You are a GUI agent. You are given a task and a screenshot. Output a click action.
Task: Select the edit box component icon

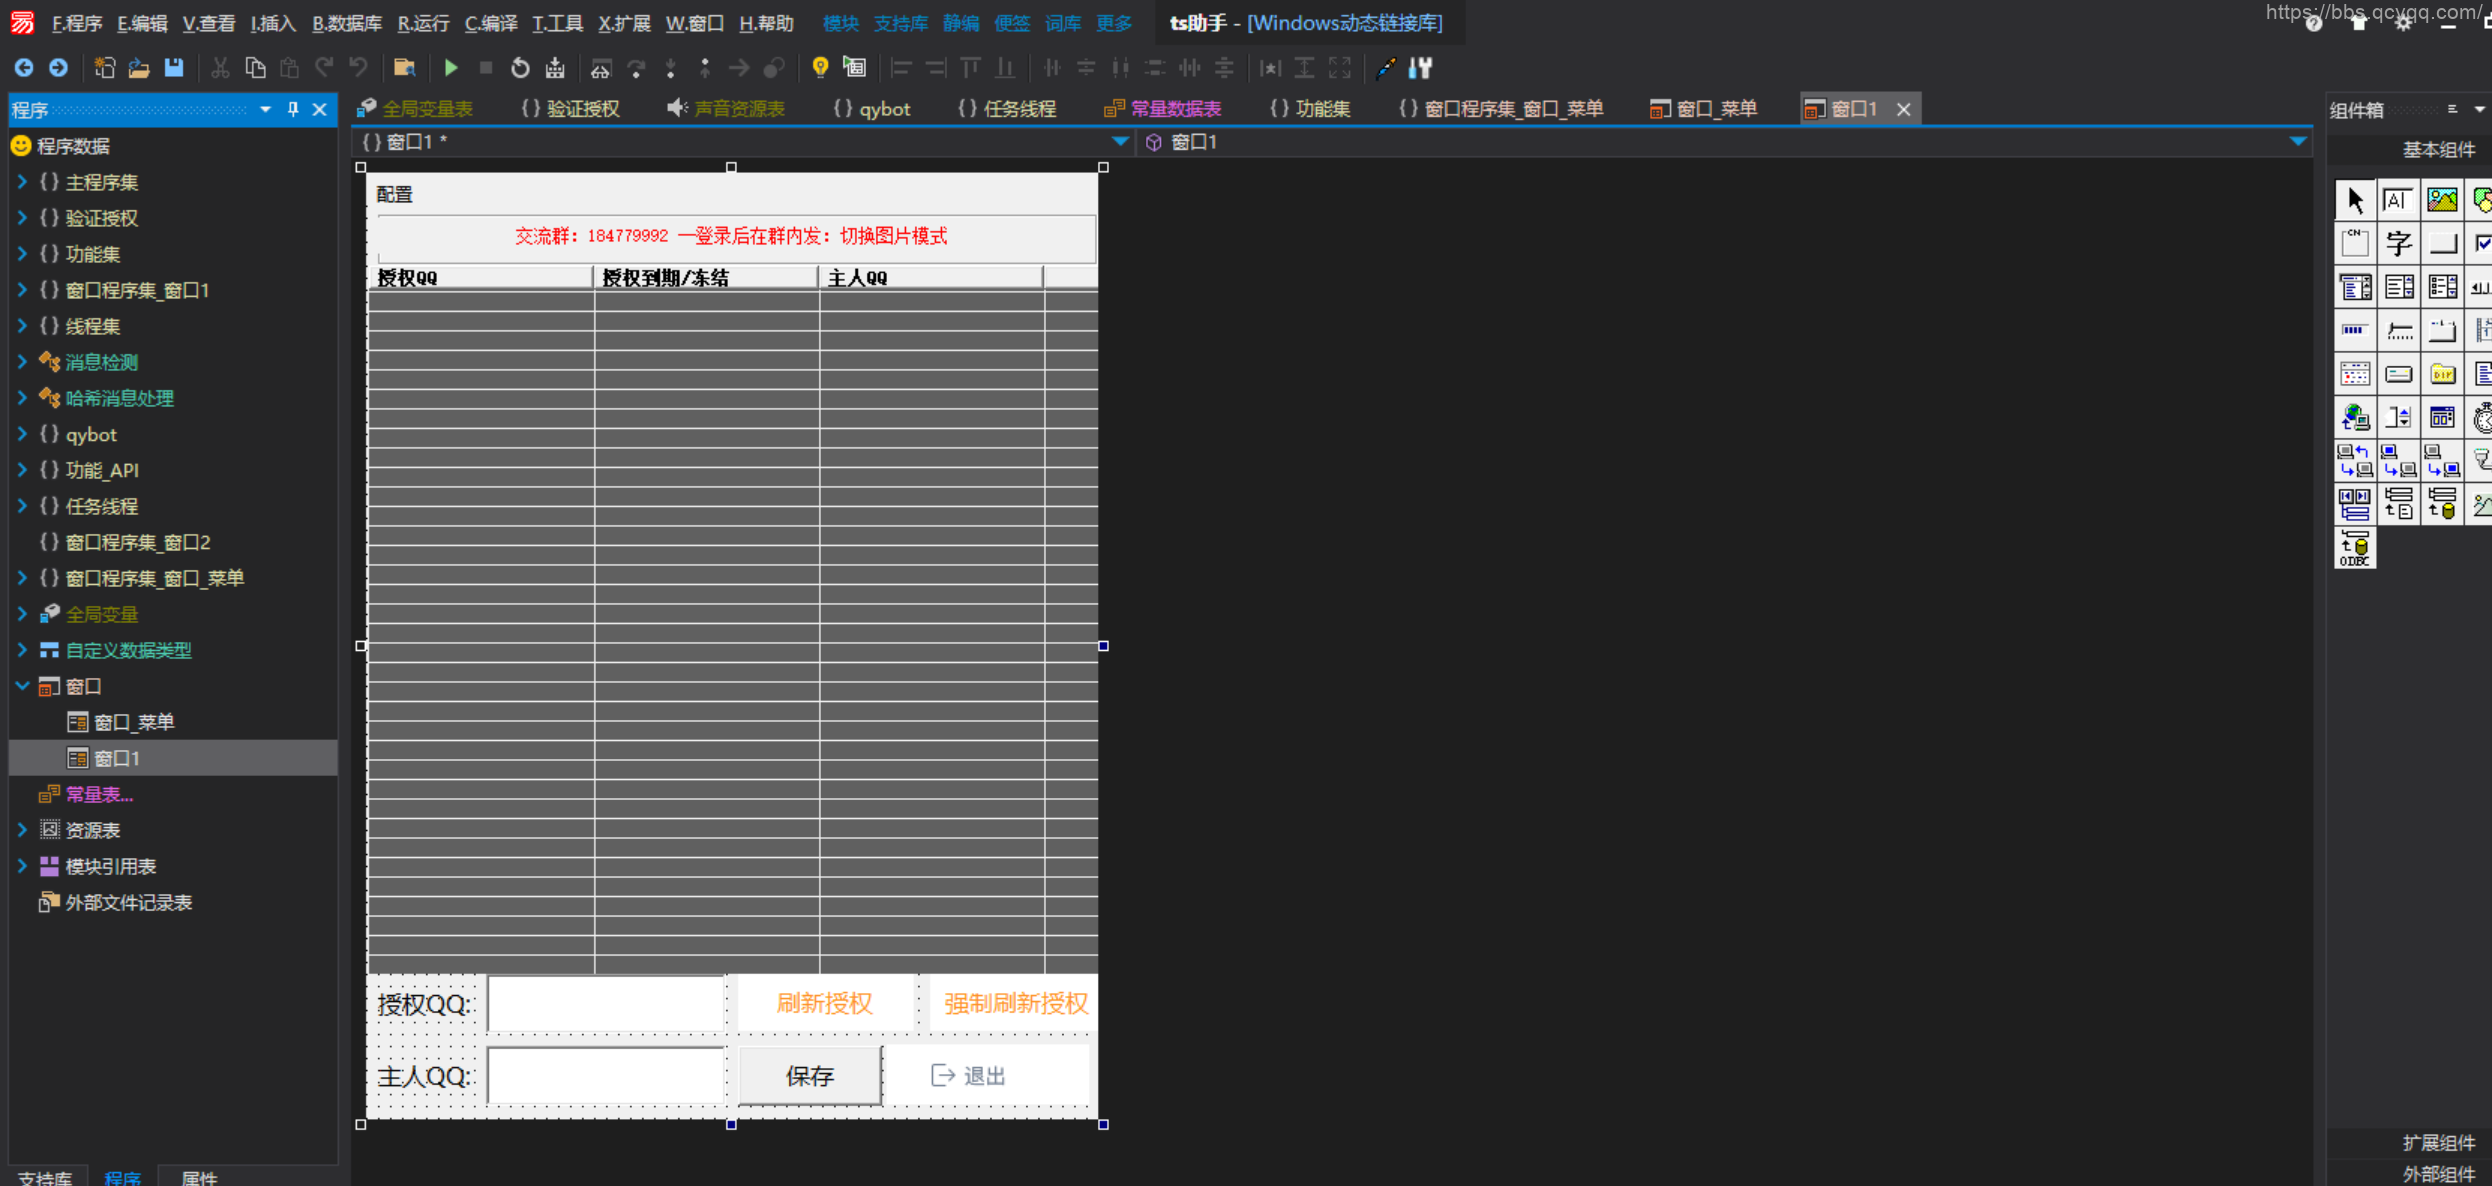coord(2398,200)
